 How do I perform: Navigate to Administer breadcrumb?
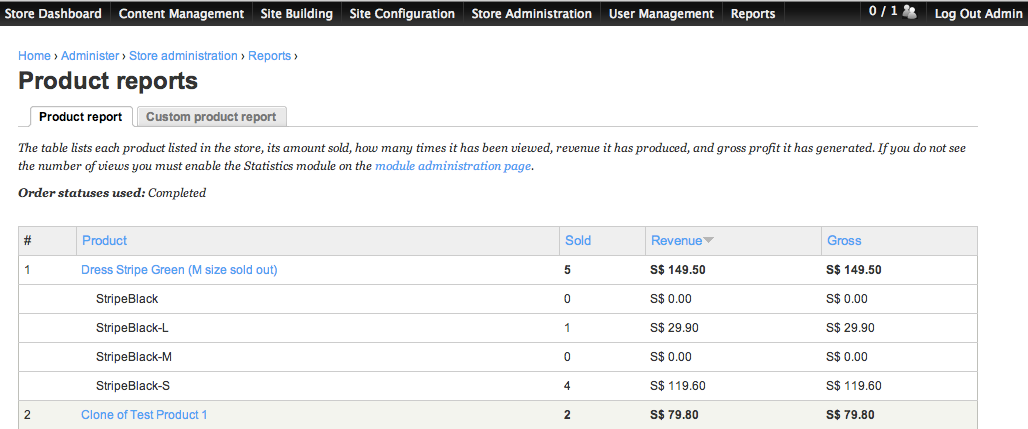pyautogui.click(x=90, y=56)
